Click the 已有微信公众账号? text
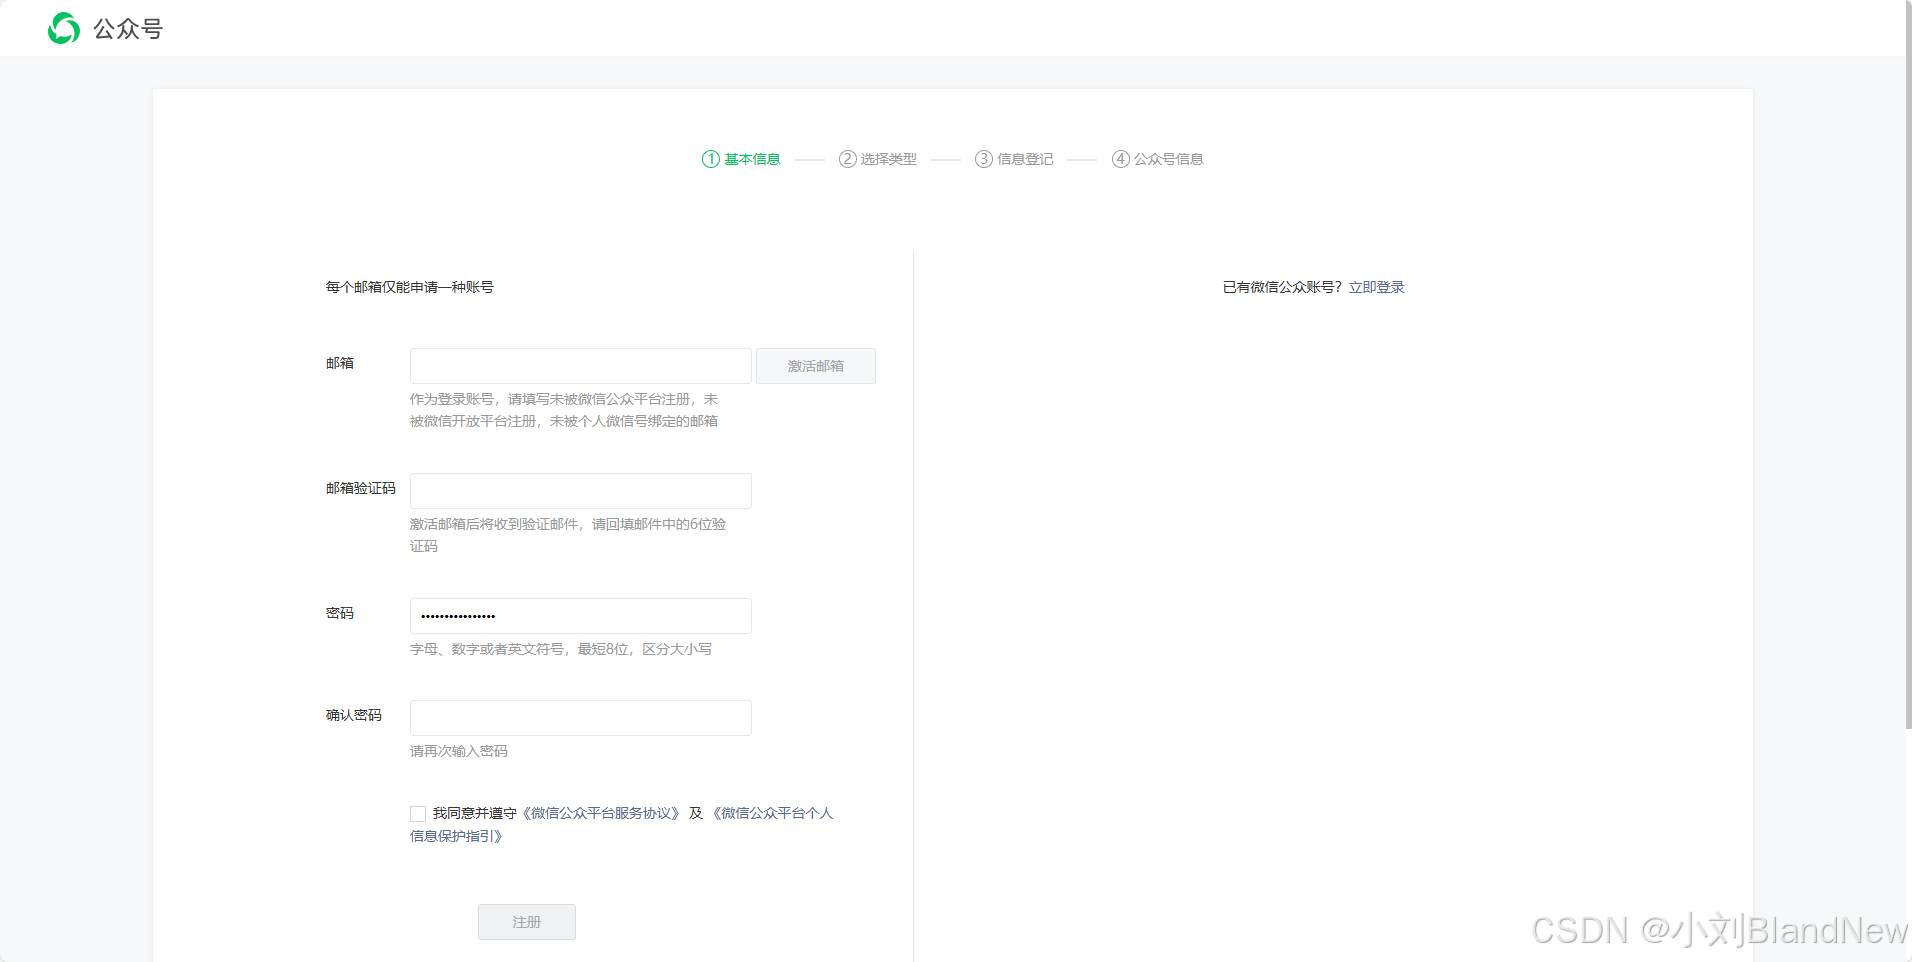The height and width of the screenshot is (962, 1912). 1282,287
